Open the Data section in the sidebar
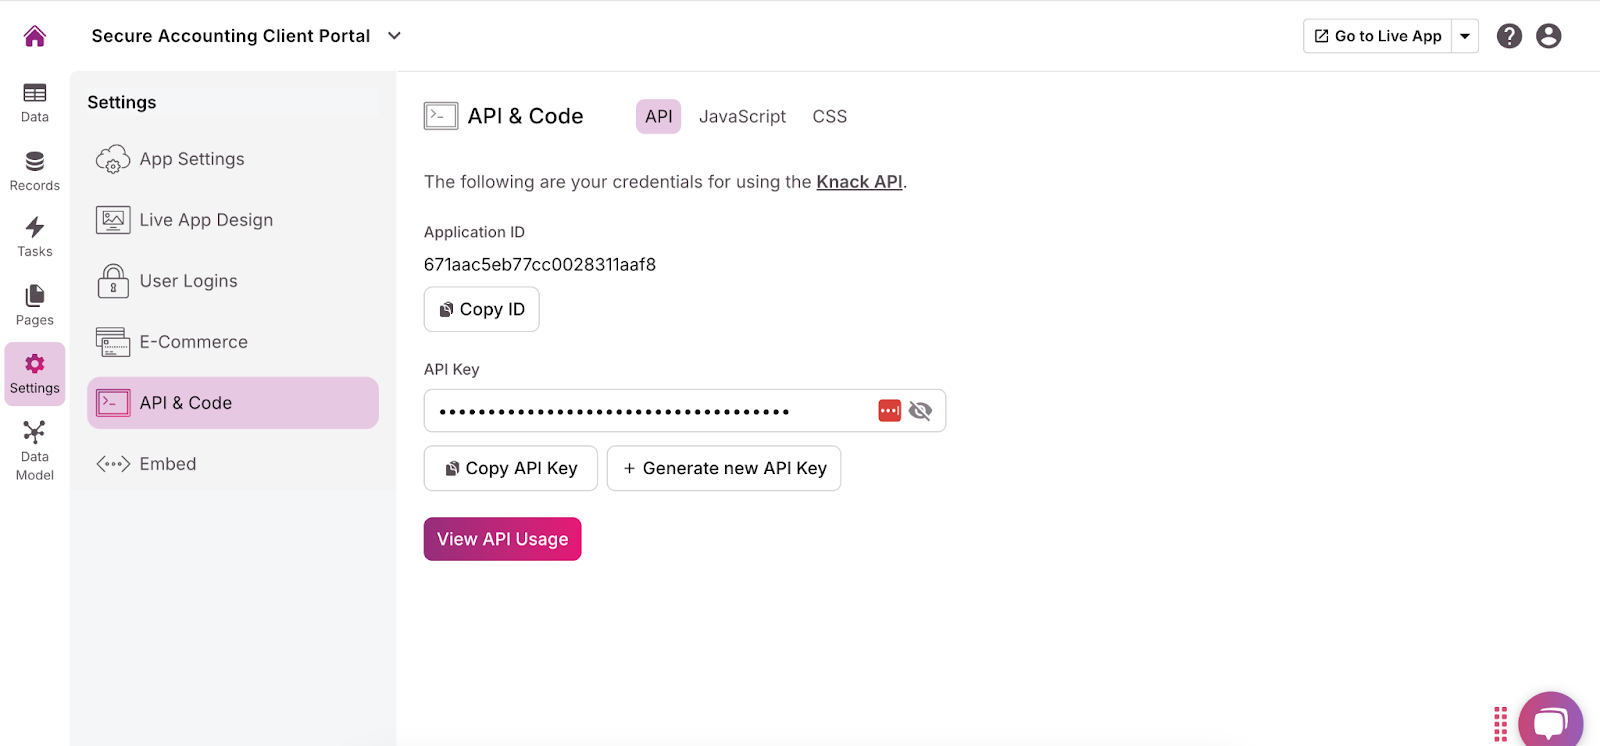The image size is (1600, 746). 35,103
